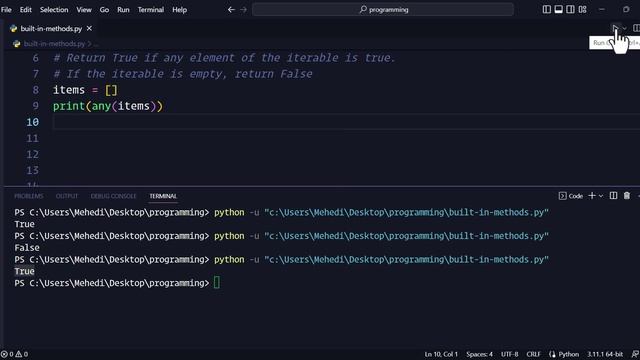Click comment 'Return True if any element'
Viewport: 640px width, 360px height.
pos(224,58)
